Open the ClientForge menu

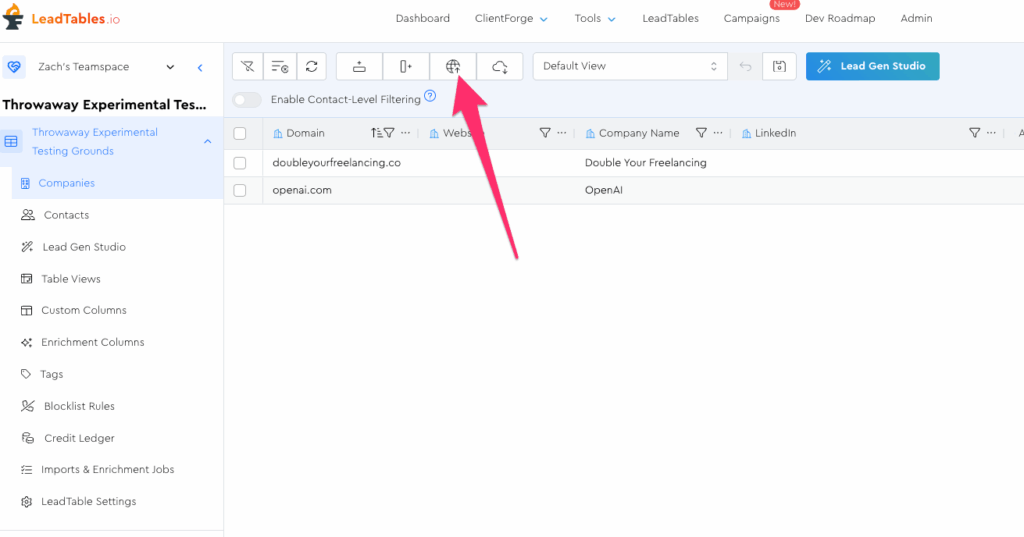pos(511,18)
